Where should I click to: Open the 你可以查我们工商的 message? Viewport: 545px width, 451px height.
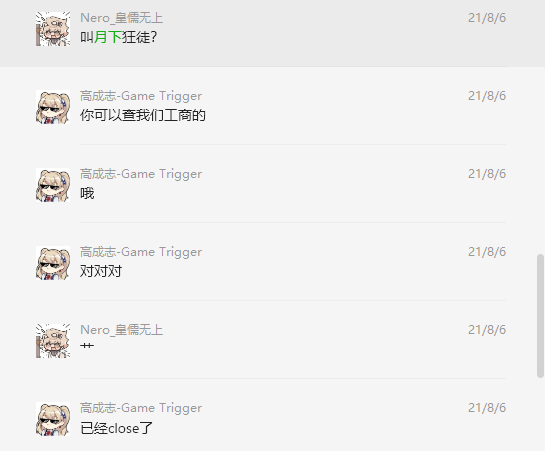pyautogui.click(x=272, y=106)
